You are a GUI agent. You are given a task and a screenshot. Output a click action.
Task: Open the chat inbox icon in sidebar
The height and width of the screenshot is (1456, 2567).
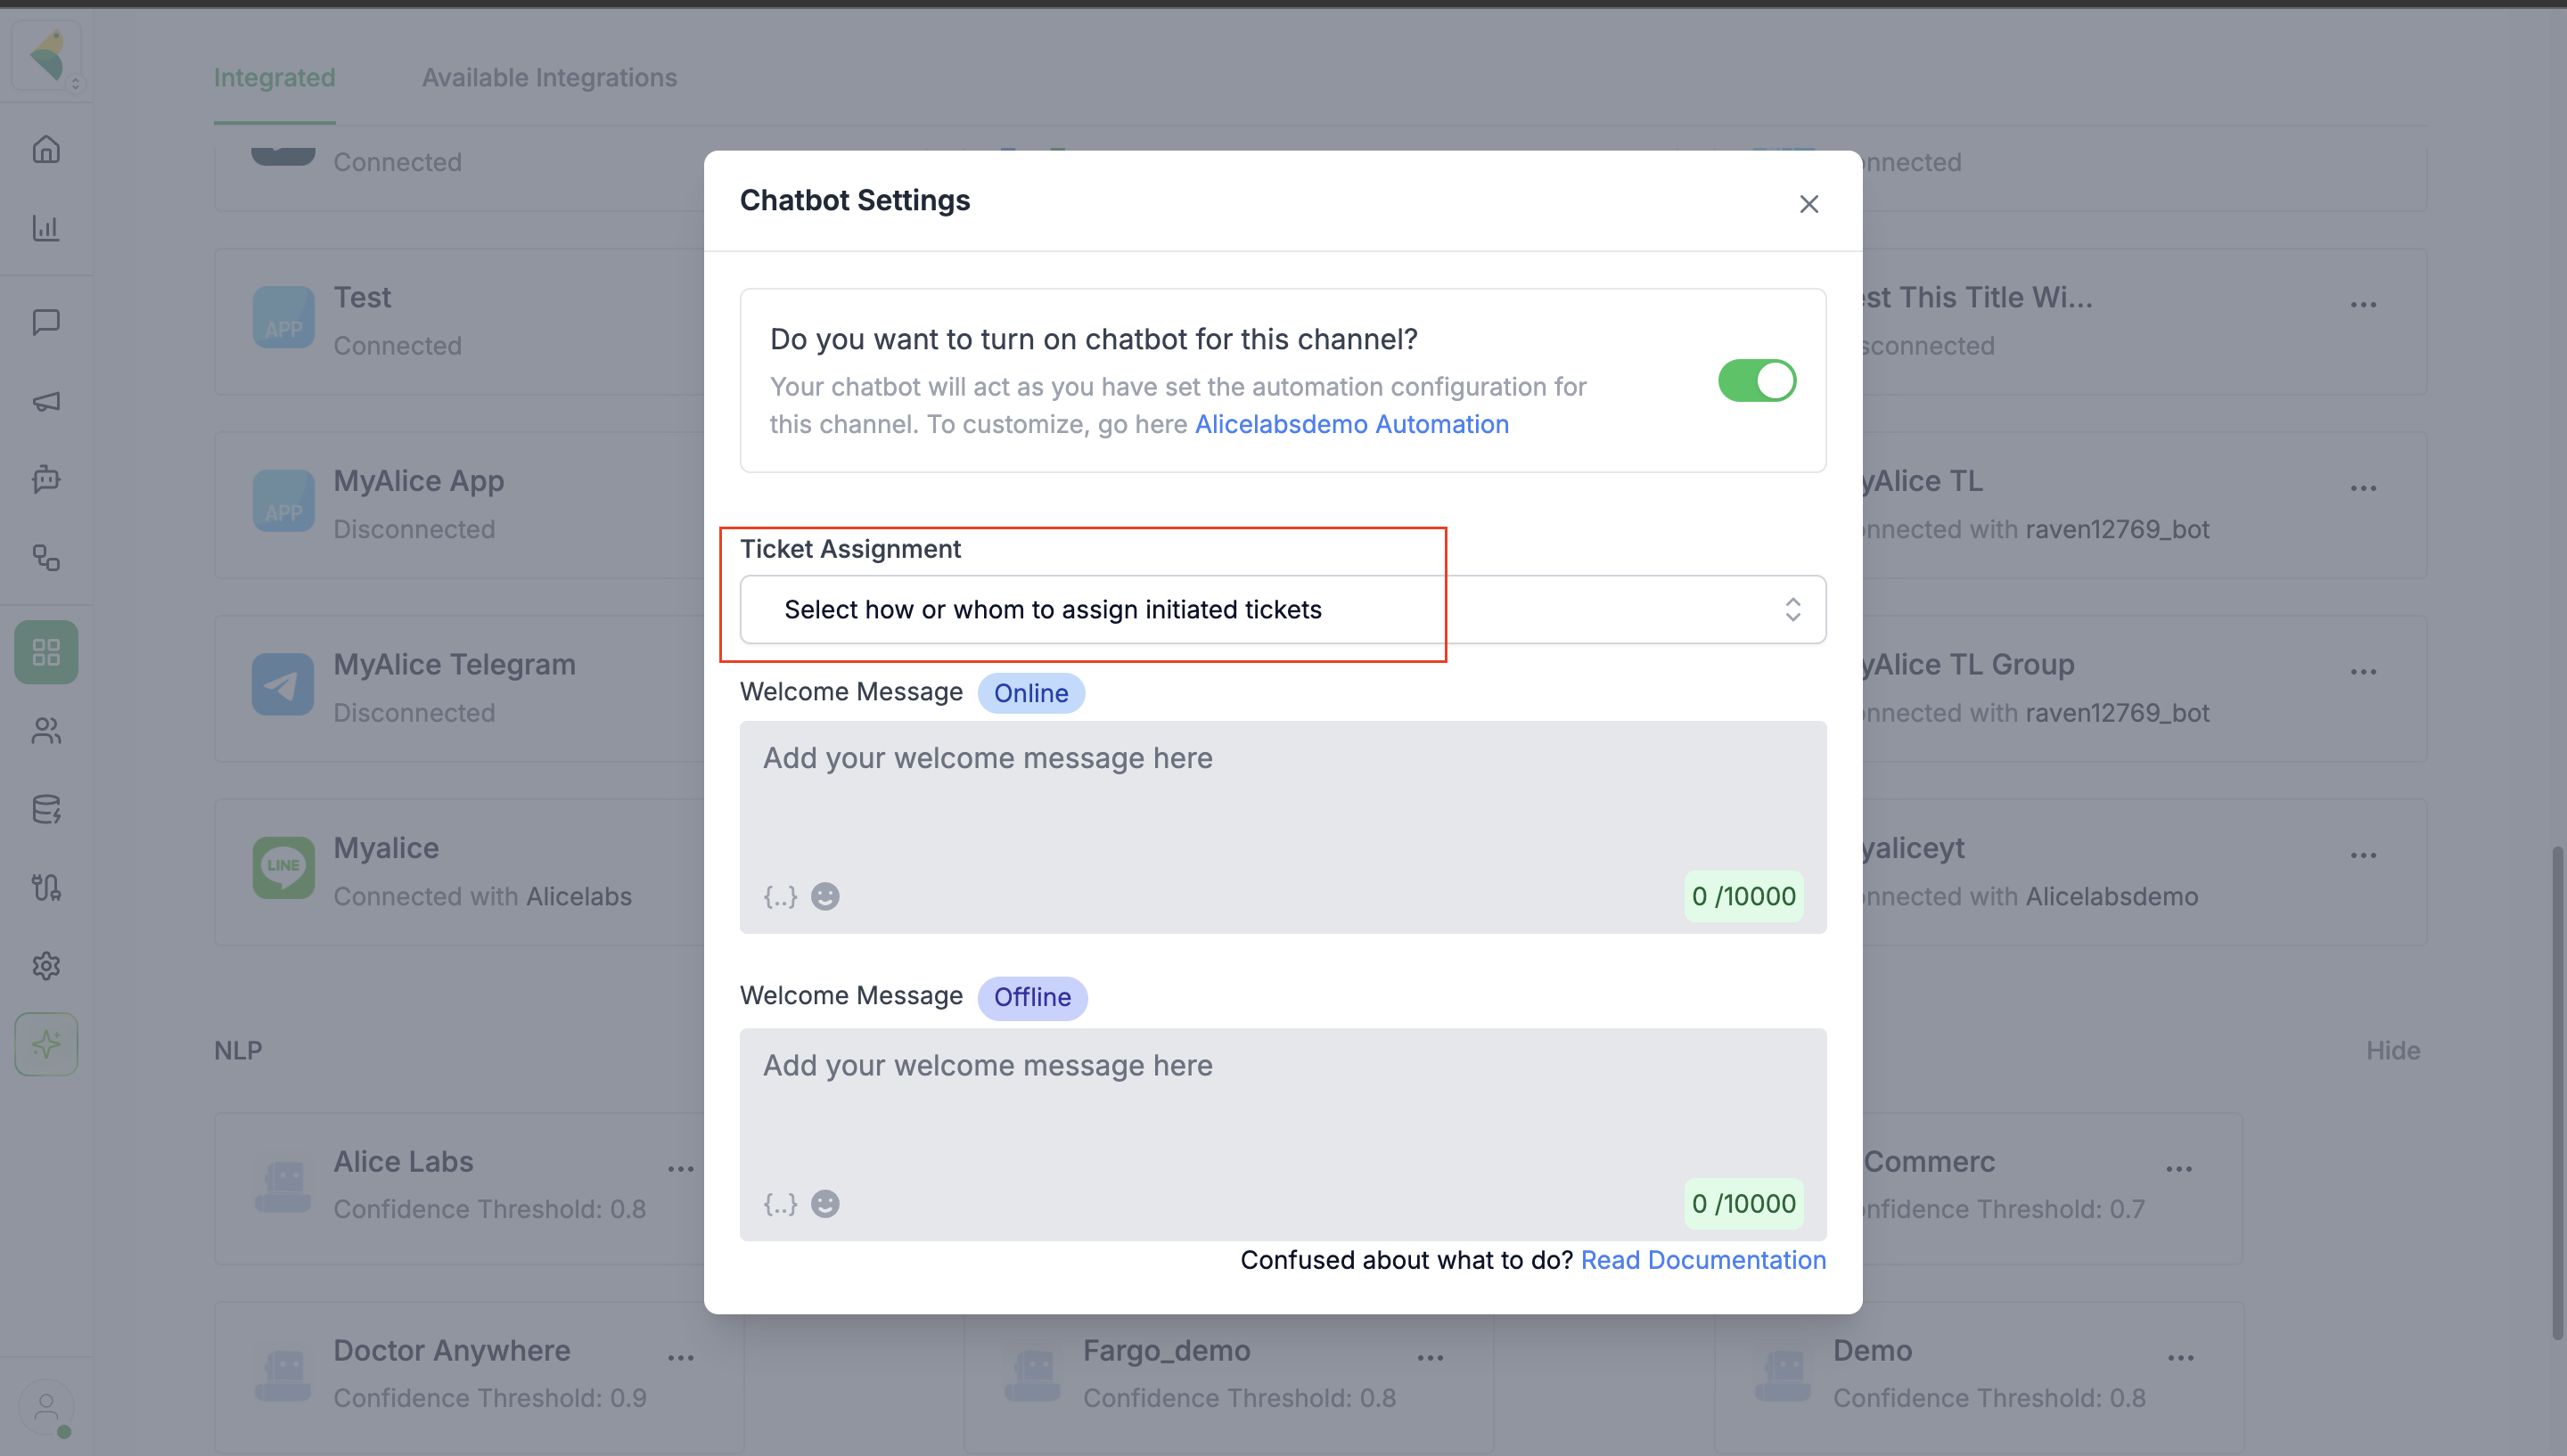click(x=46, y=322)
